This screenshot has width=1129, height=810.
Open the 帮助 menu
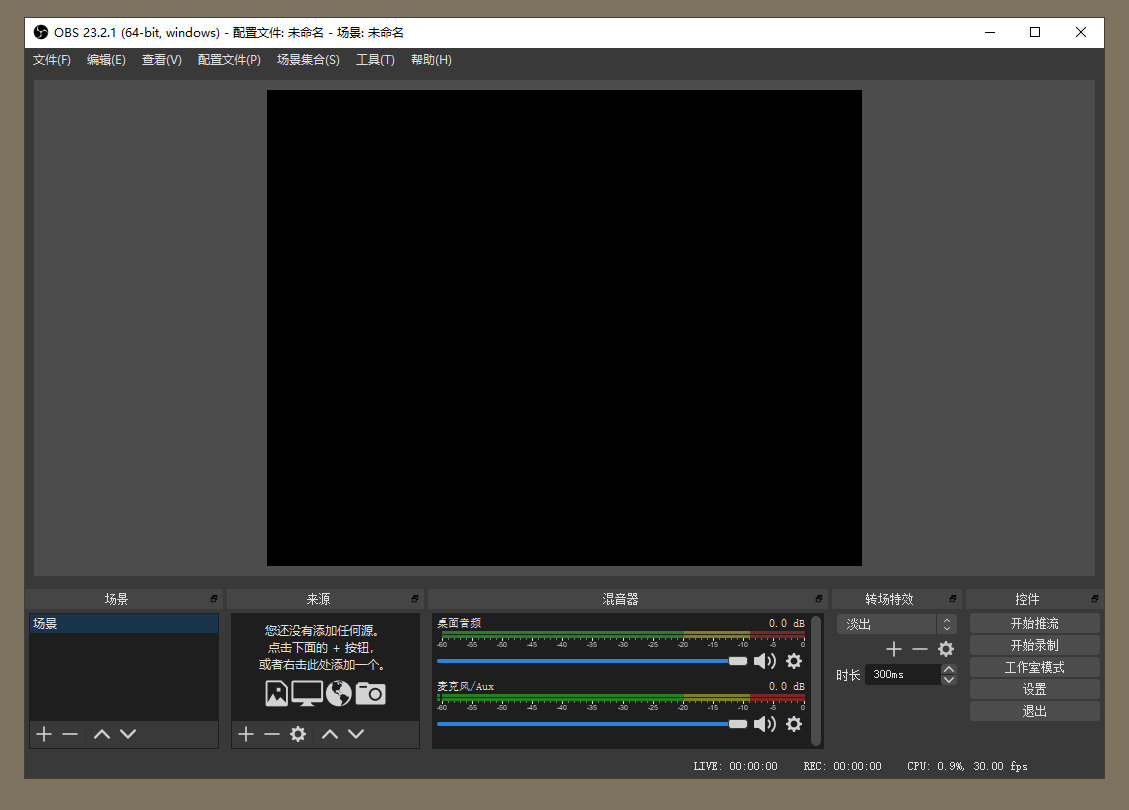[x=431, y=60]
